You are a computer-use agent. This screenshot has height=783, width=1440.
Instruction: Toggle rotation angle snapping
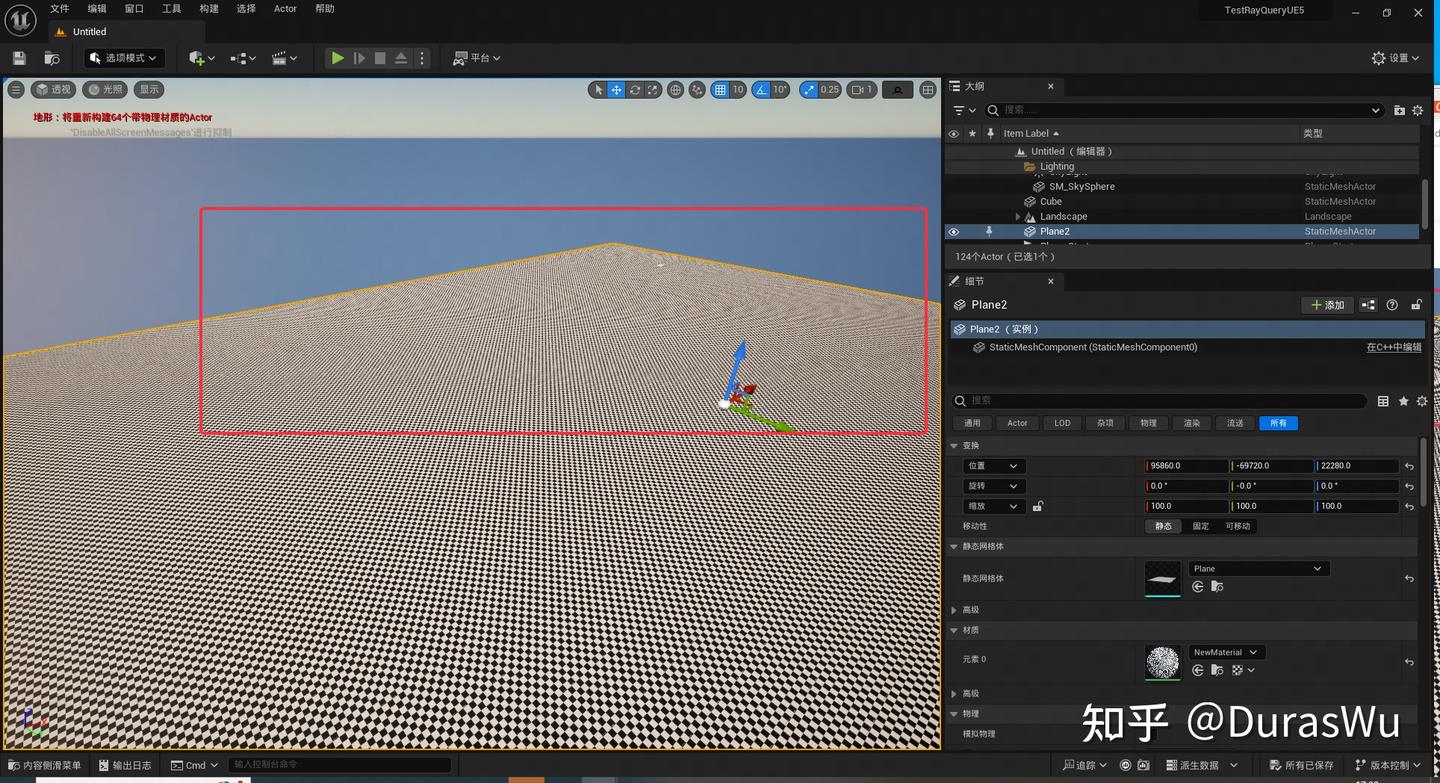762,90
